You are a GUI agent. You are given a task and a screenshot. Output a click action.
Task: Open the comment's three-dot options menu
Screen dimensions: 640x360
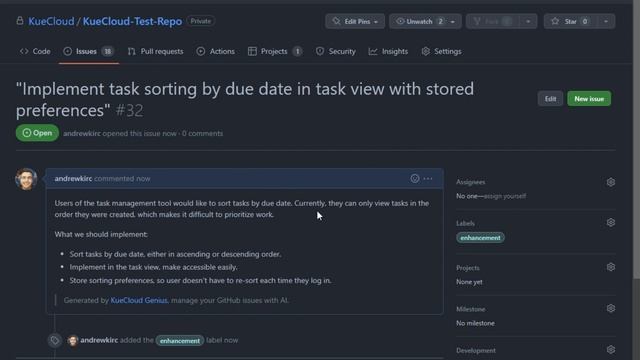[x=428, y=178]
